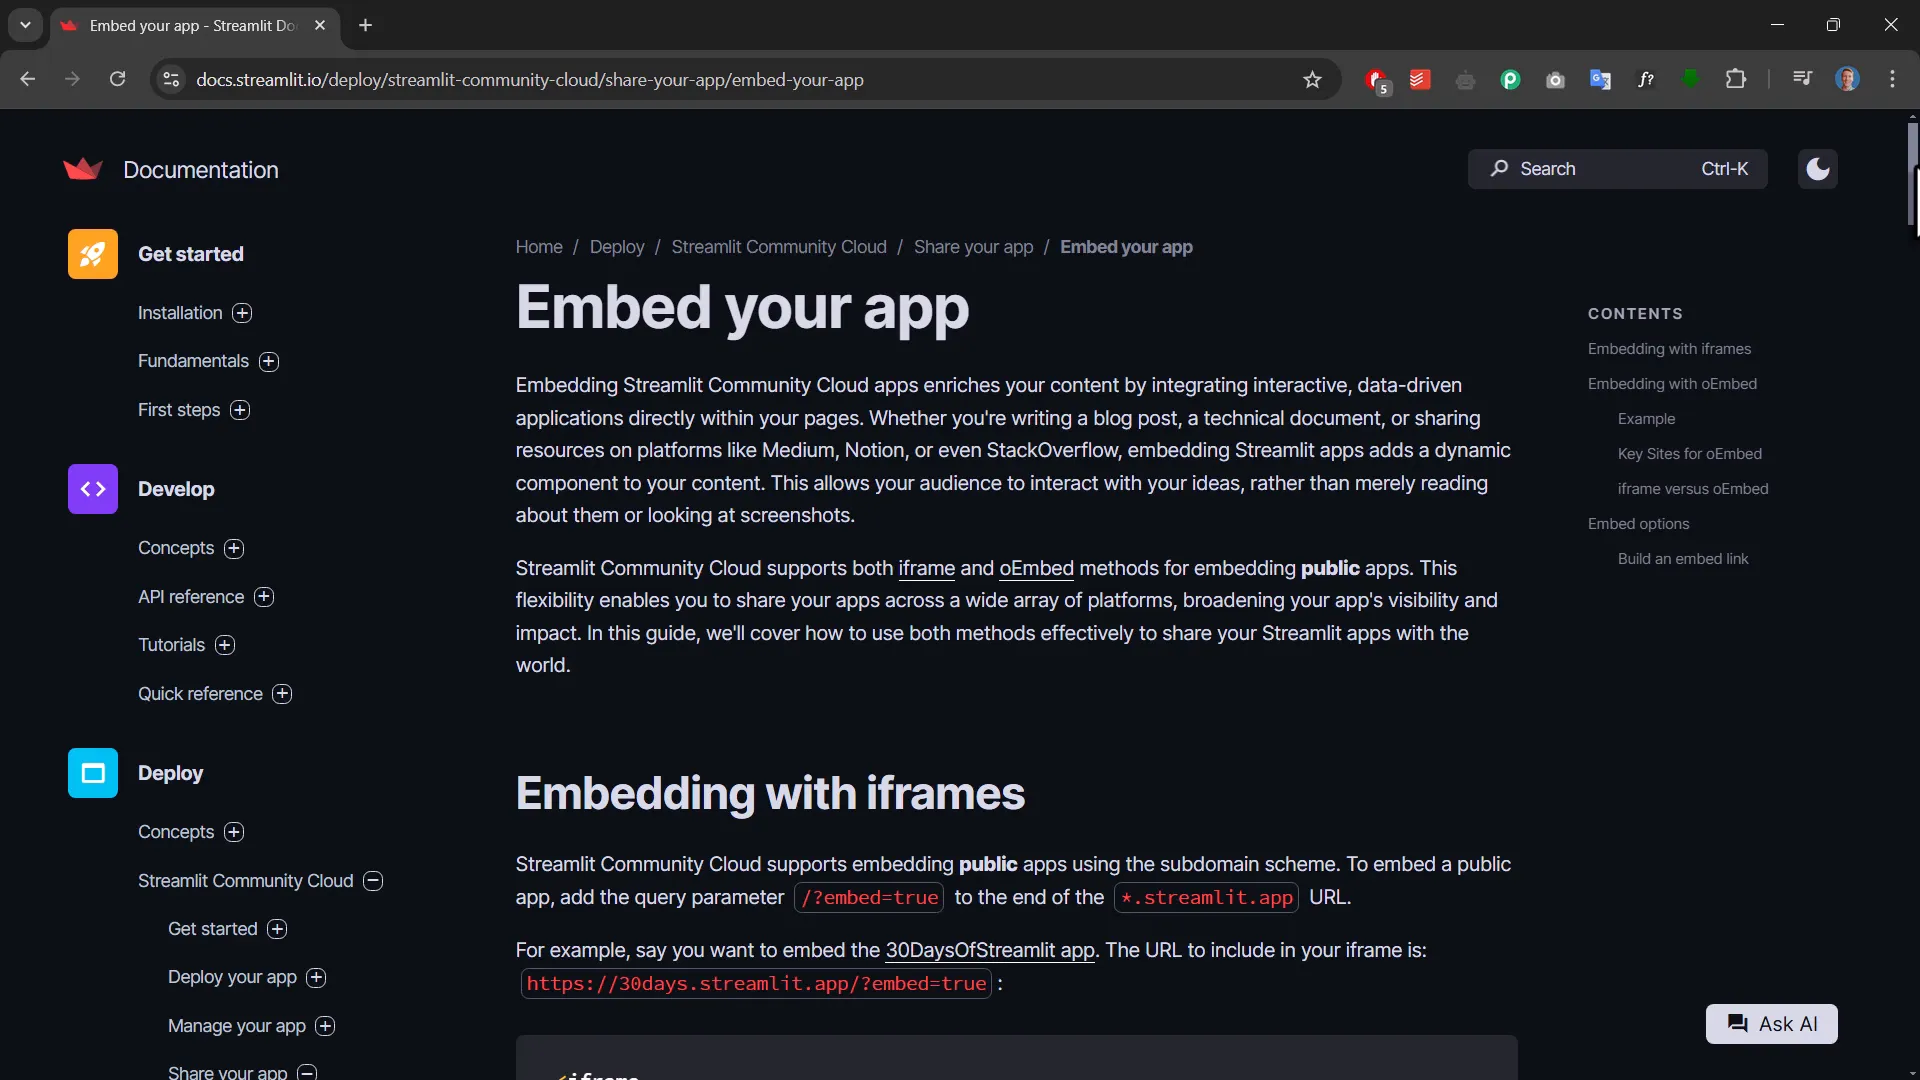1920x1080 pixels.
Task: Click the Develop code brackets icon
Action: pos(92,489)
